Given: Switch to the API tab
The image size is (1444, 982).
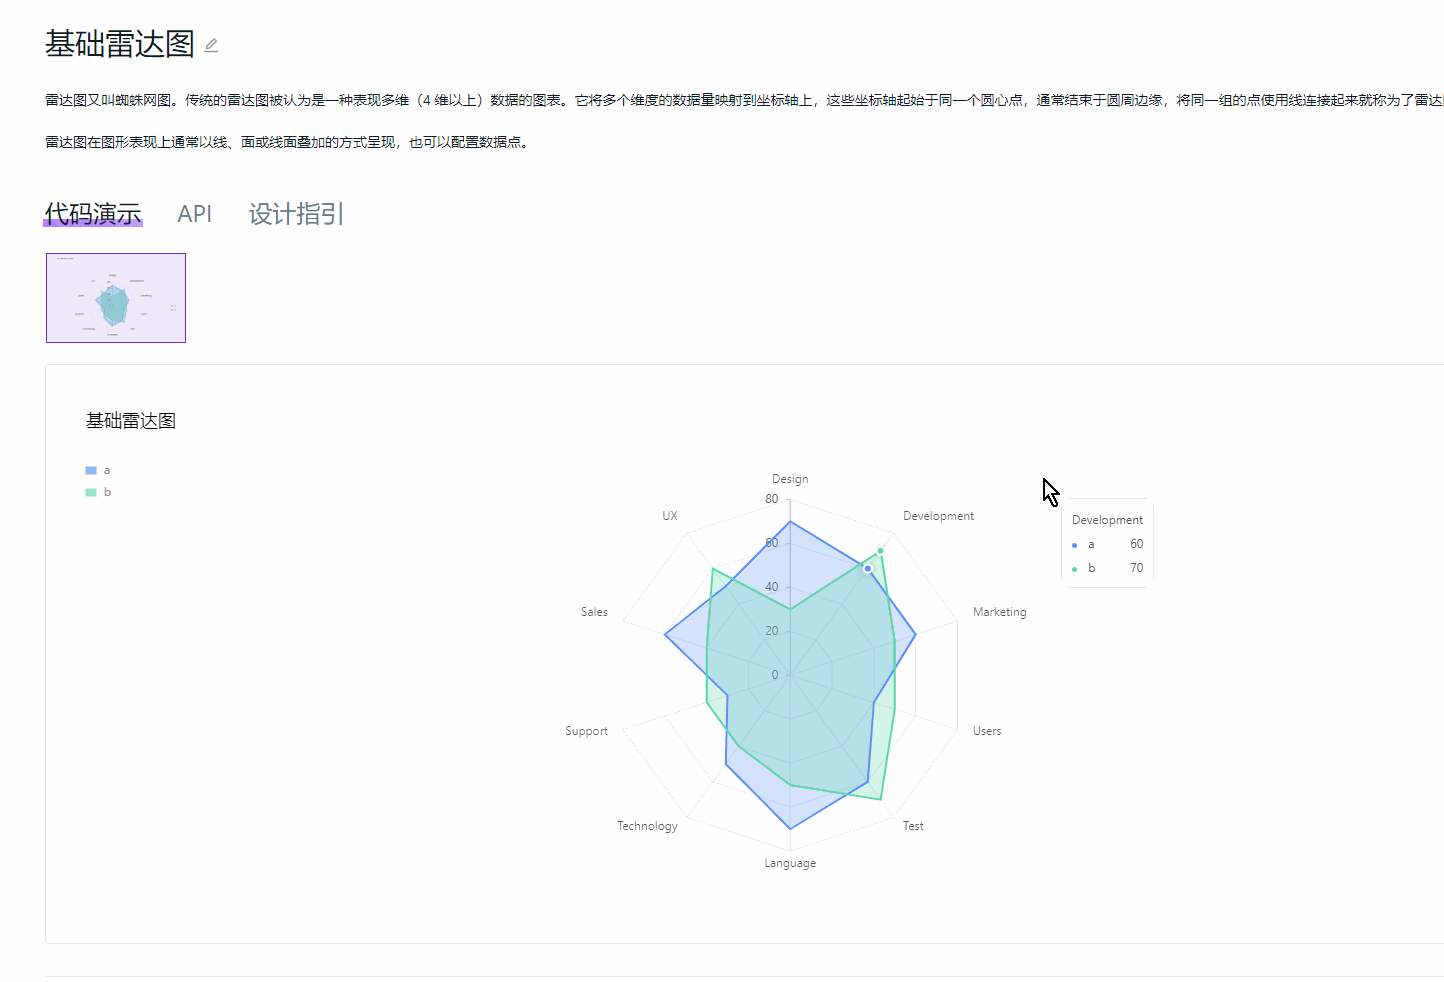Looking at the screenshot, I should [195, 213].
